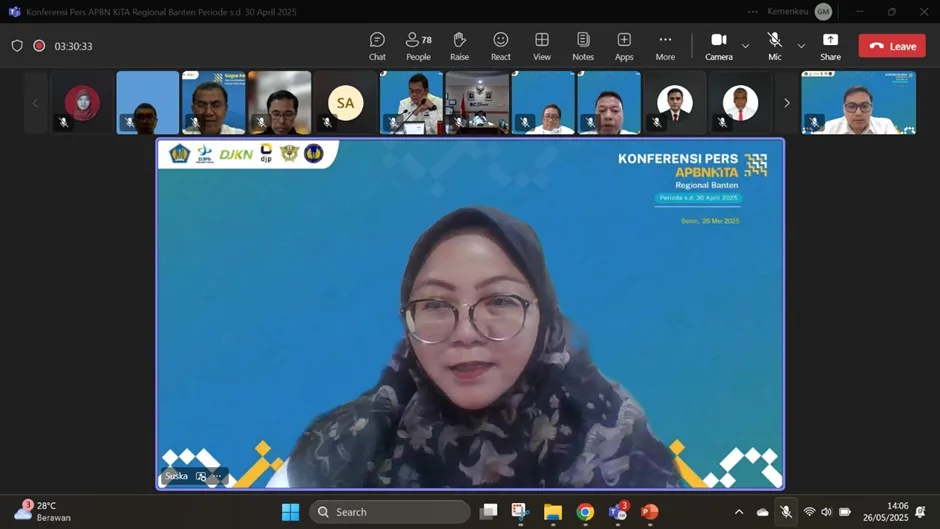Image resolution: width=940 pixels, height=529 pixels.
Task: Leave the meeting
Action: [892, 46]
